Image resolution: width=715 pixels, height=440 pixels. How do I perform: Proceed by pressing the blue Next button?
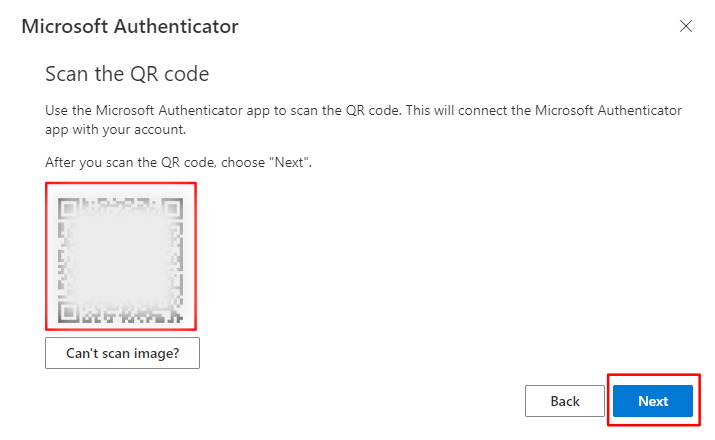click(x=653, y=401)
